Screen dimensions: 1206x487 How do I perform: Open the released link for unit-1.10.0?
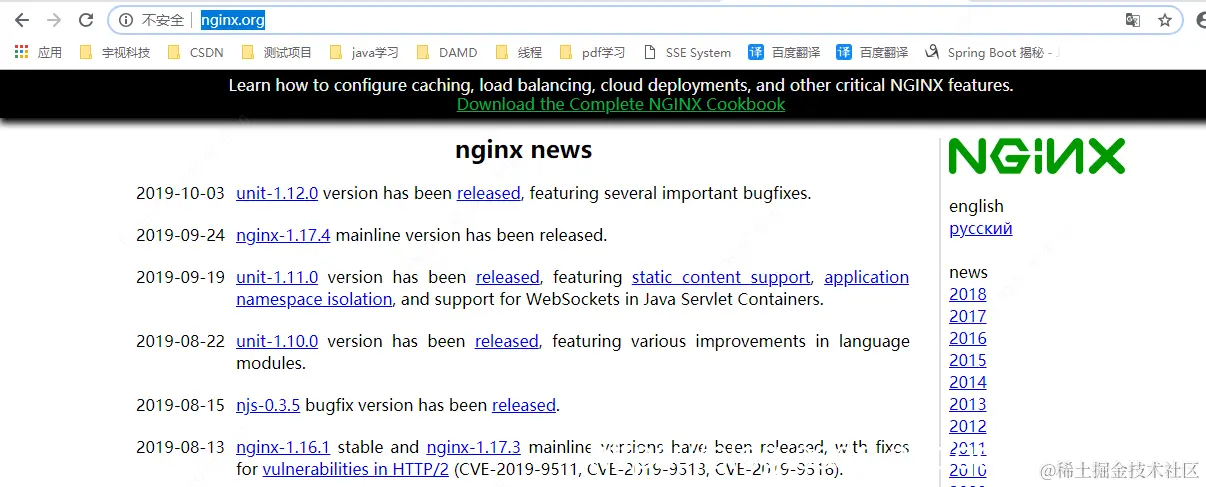tap(507, 341)
